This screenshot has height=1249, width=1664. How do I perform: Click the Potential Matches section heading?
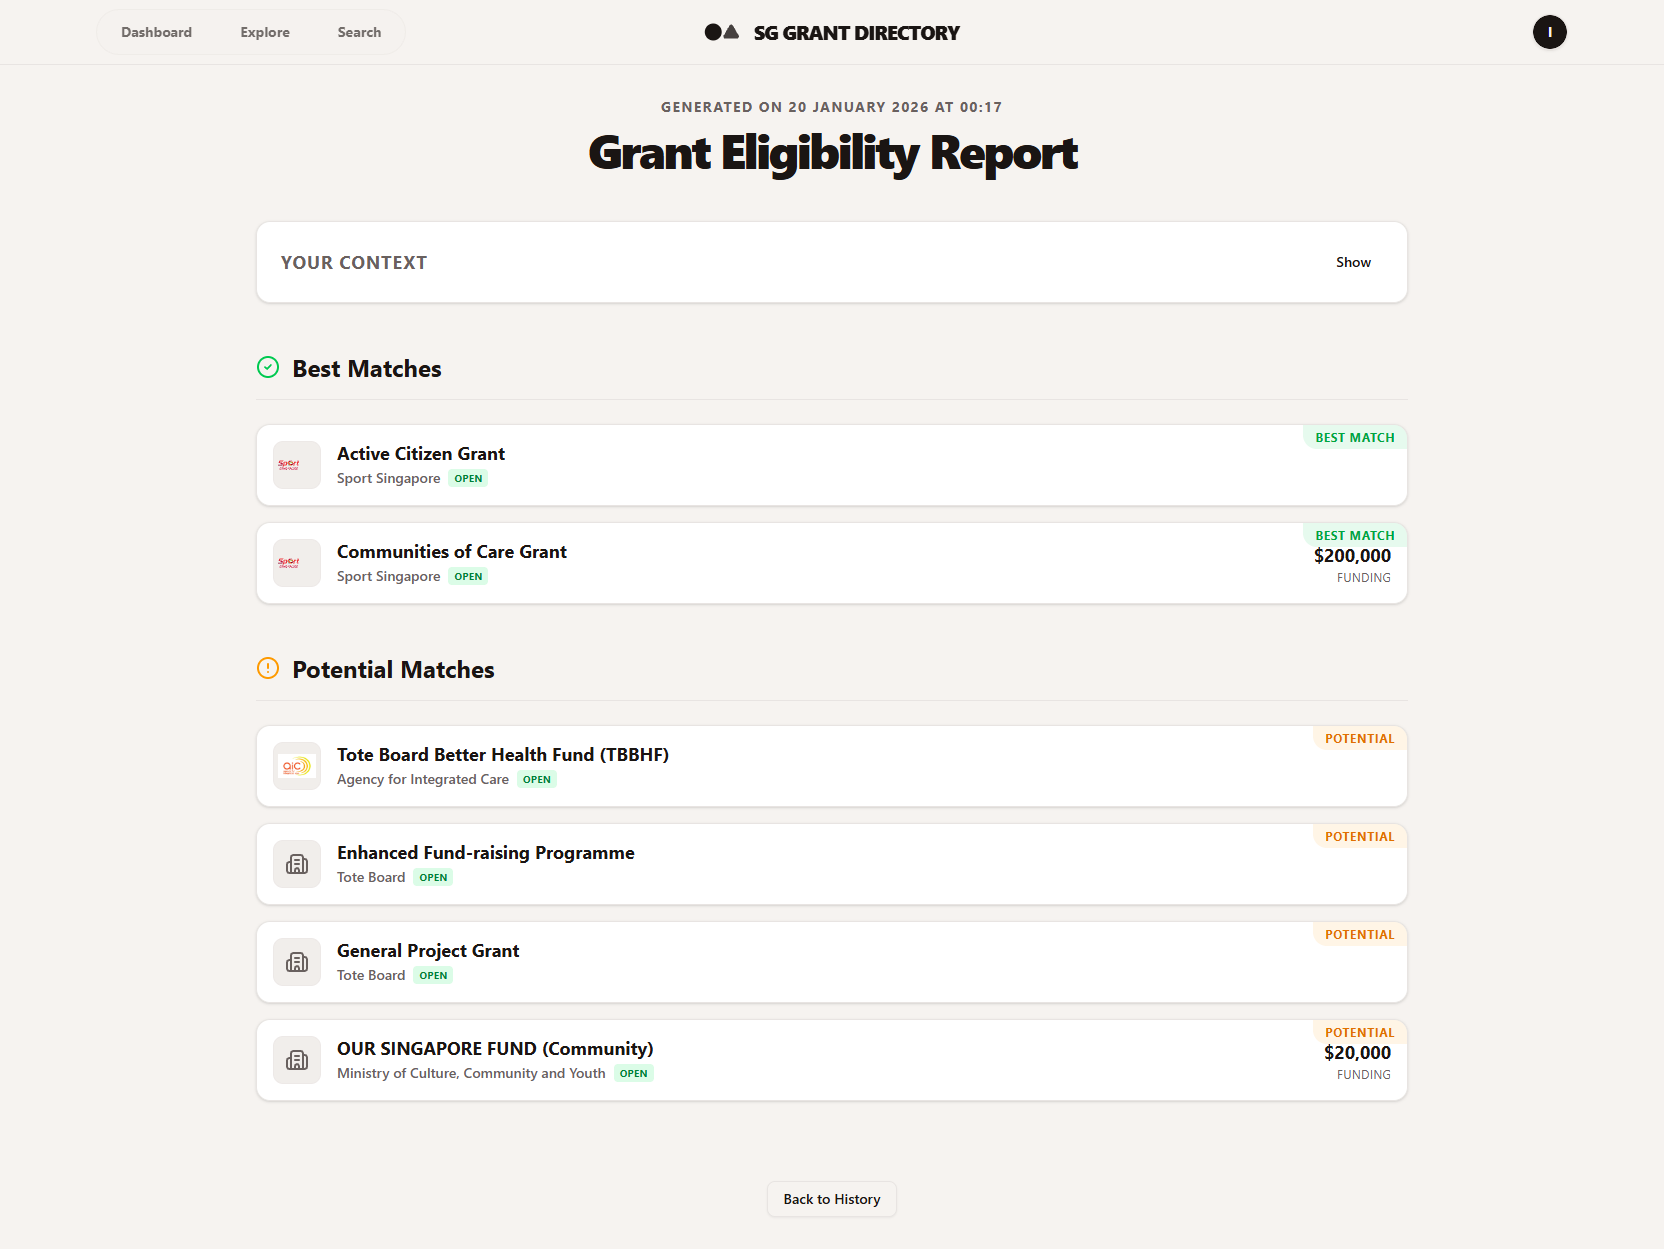point(393,670)
